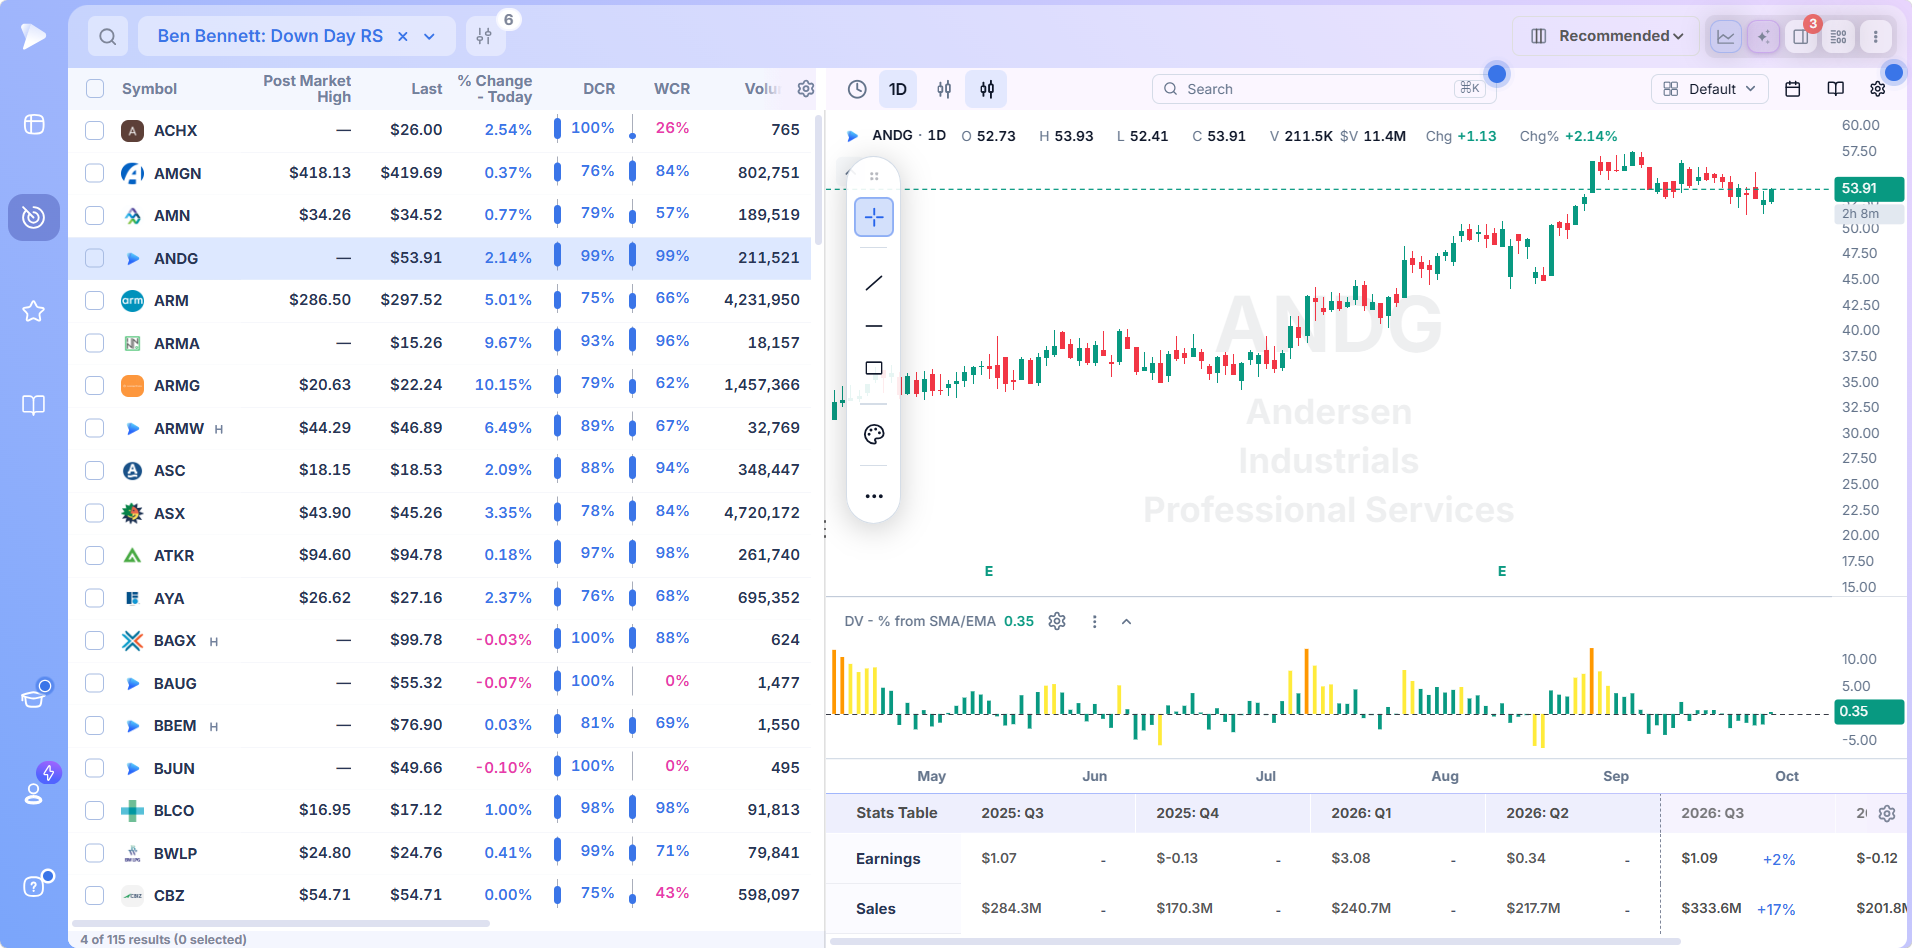
Task: Tick the select-all checkbox in table header
Action: [95, 89]
